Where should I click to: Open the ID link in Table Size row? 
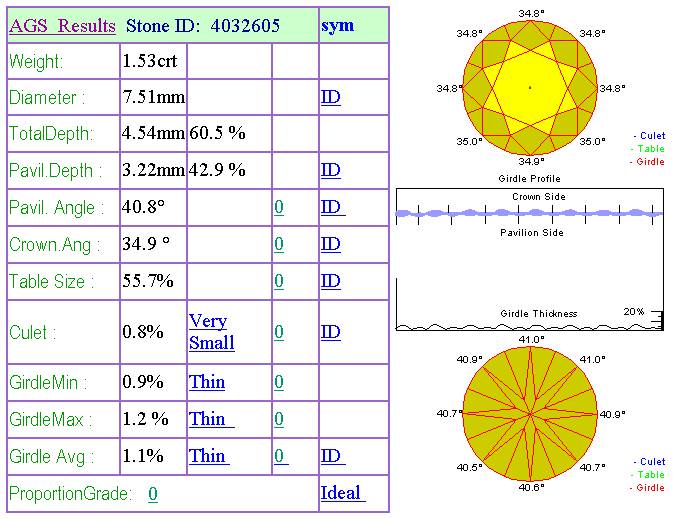pyautogui.click(x=331, y=281)
